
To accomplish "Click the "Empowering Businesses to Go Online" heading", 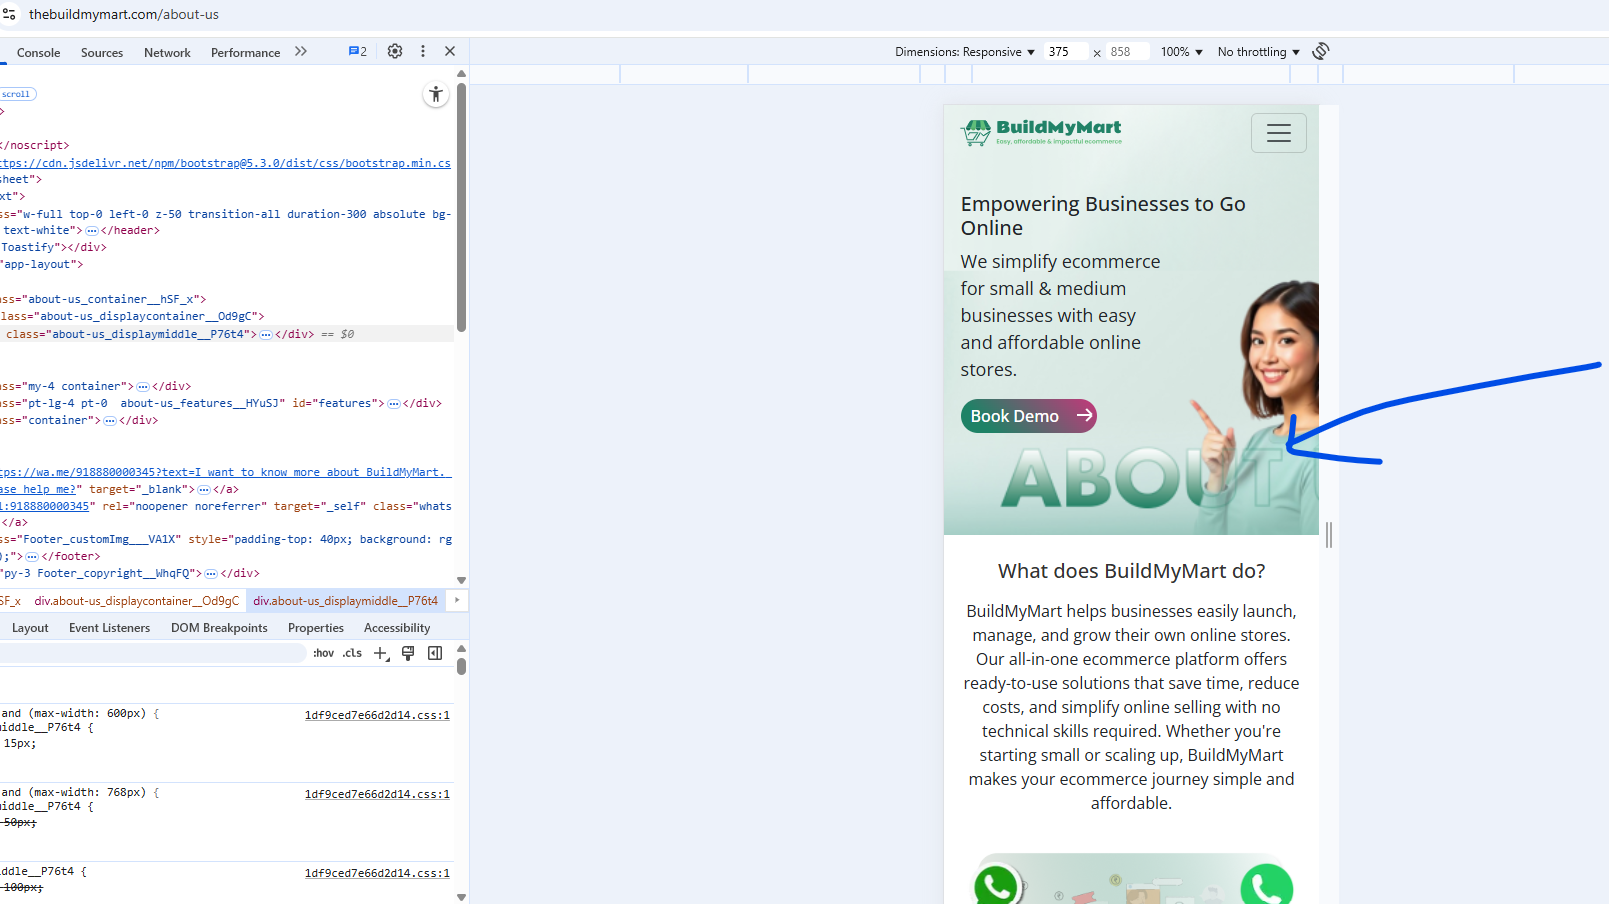I will coord(1103,216).
